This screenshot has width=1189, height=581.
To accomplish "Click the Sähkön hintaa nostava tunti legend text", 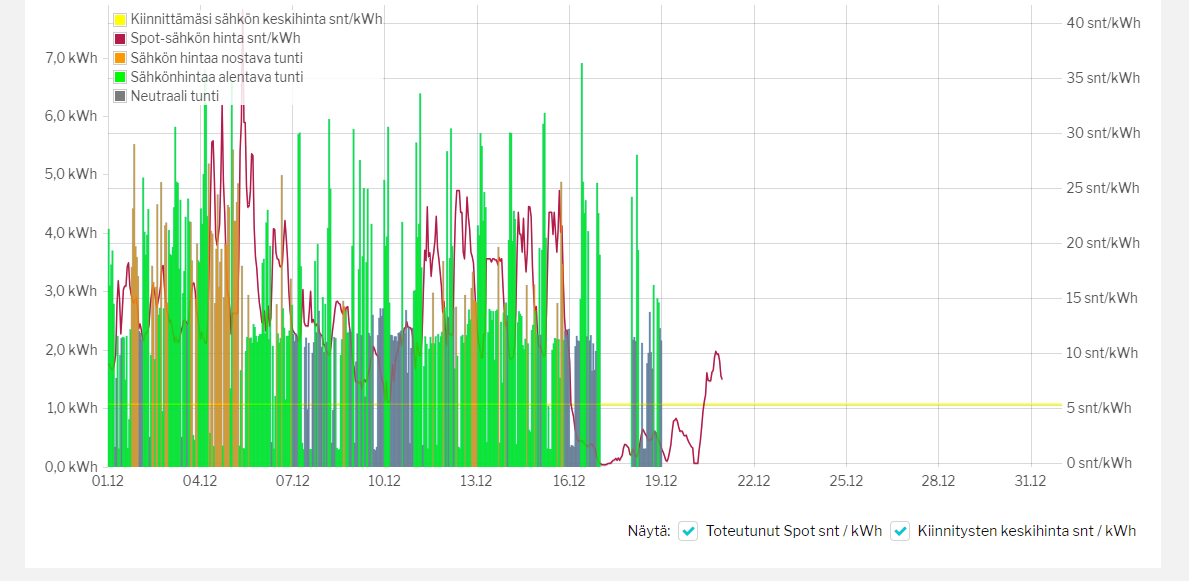I will tap(214, 58).
